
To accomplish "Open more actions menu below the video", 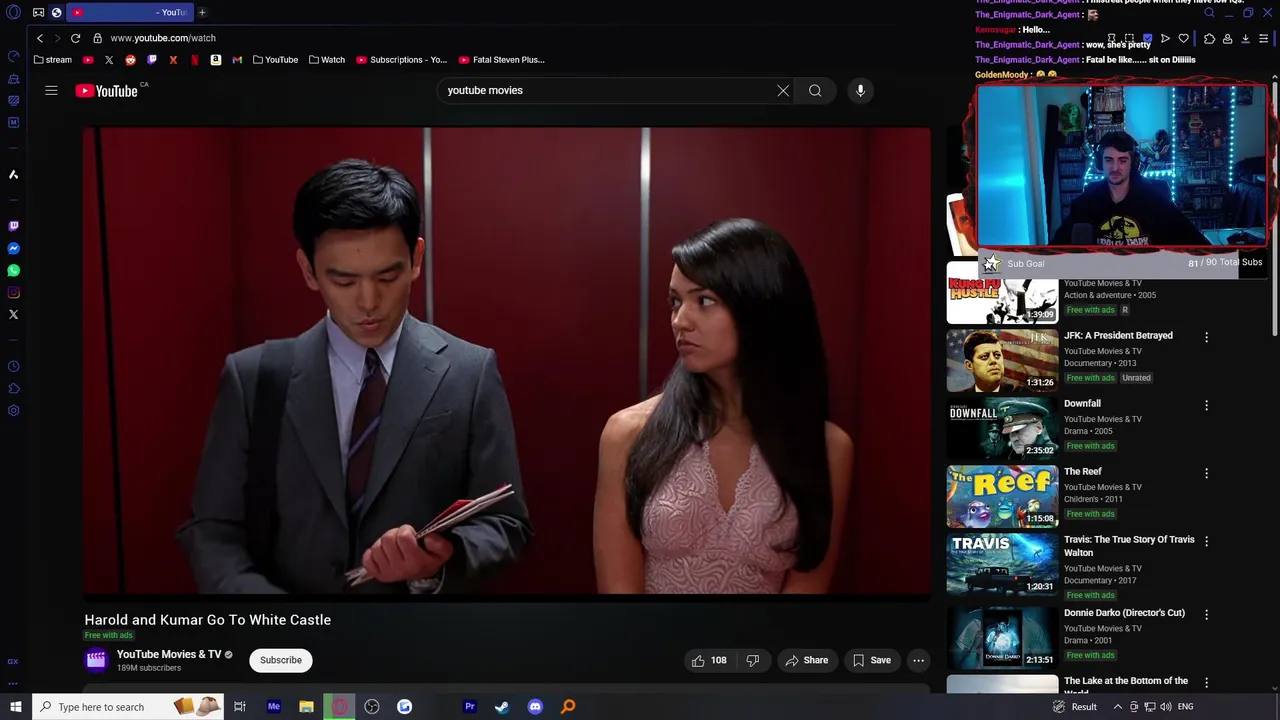I will (918, 660).
